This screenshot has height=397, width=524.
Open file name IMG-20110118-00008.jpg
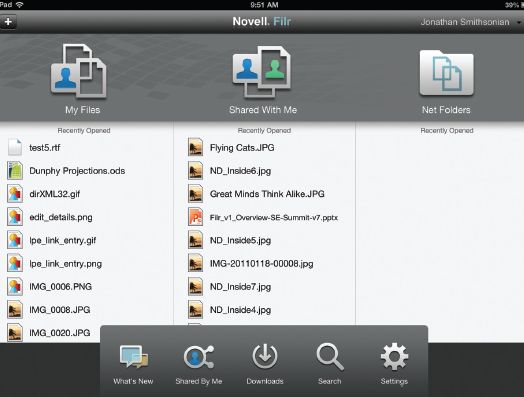(x=262, y=264)
